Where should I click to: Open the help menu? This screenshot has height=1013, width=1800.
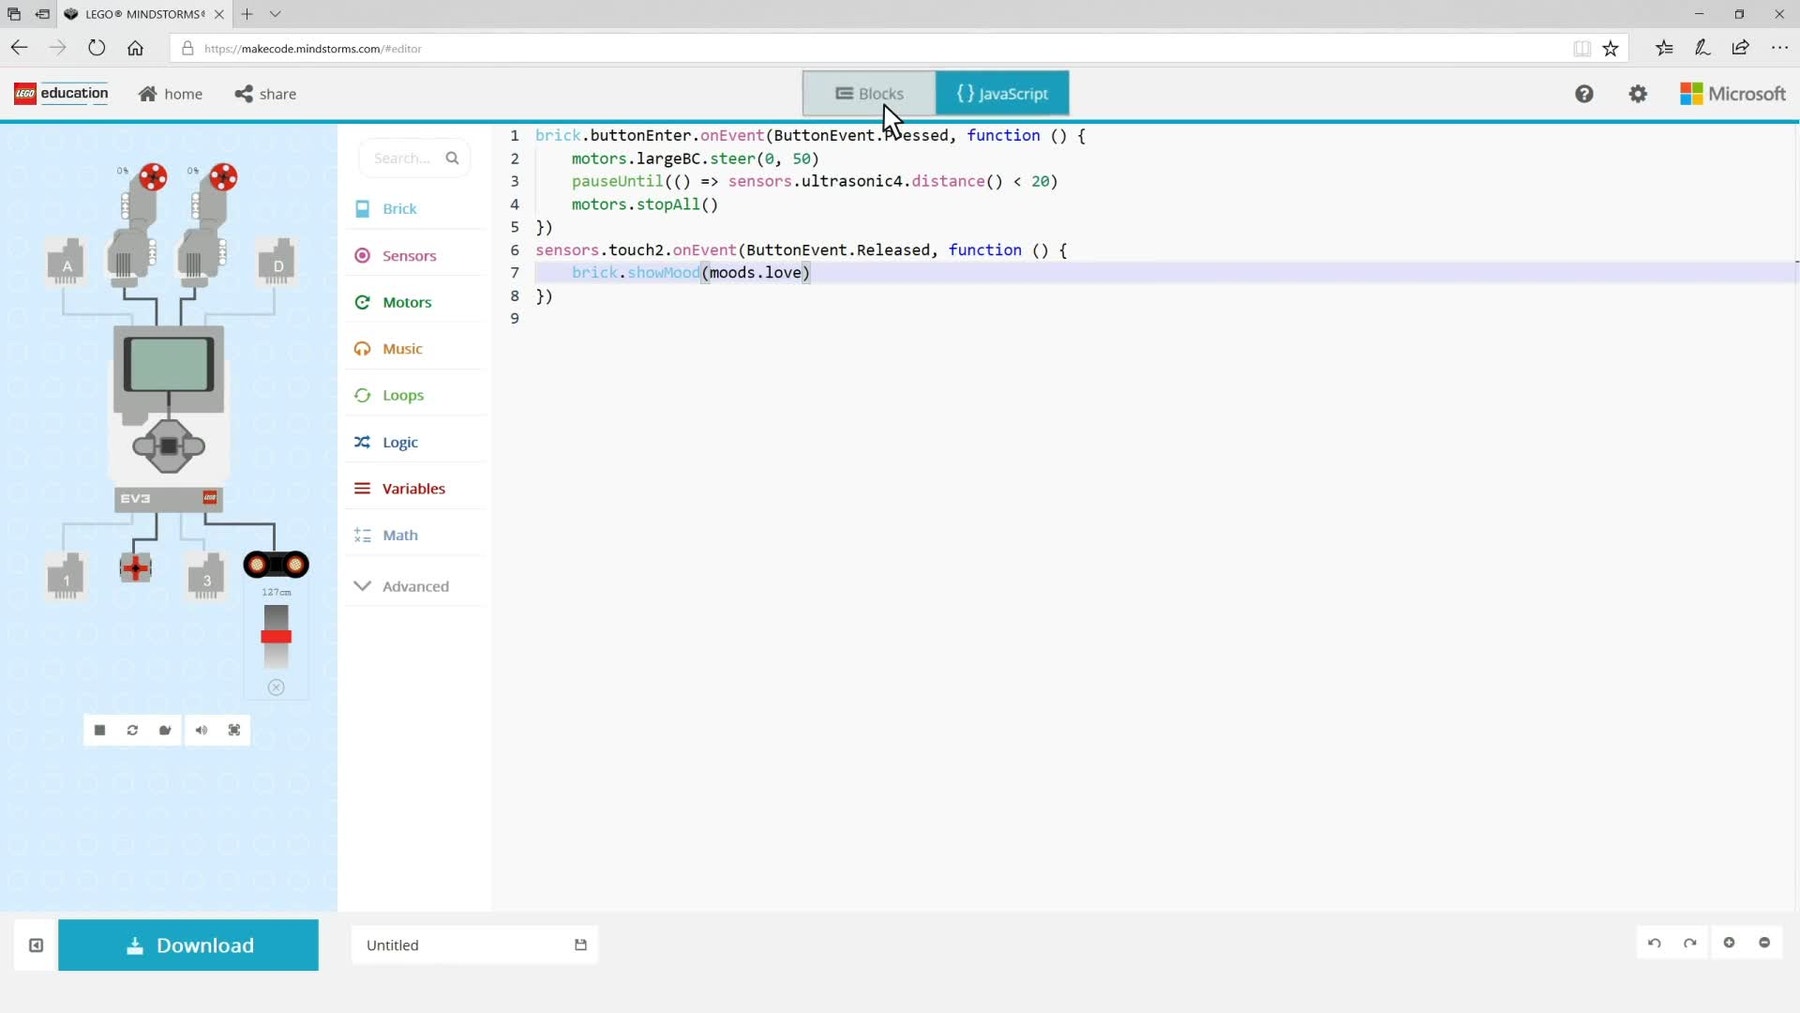(x=1584, y=94)
